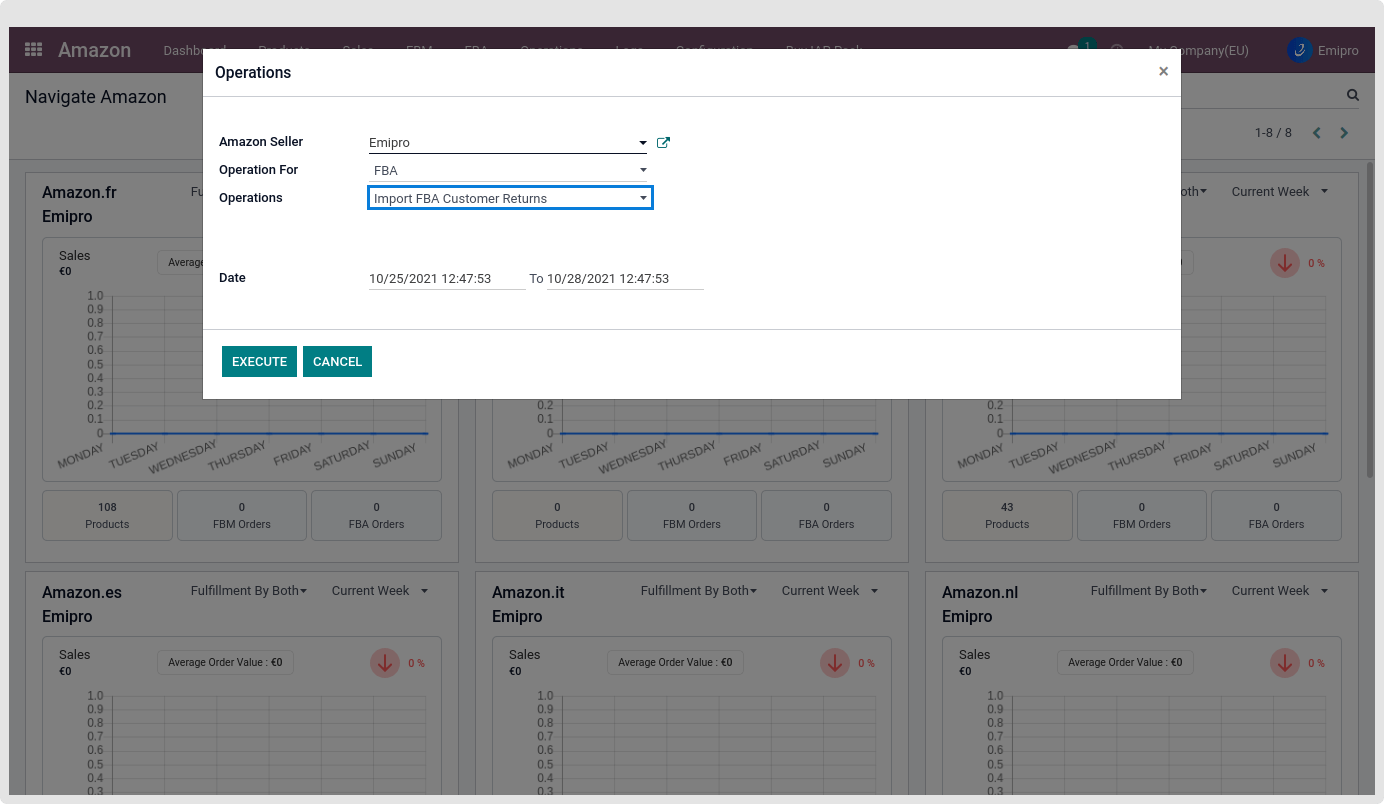This screenshot has height=804, width=1384.
Task: Click red down arrow in Amazon.es card
Action: pyautogui.click(x=385, y=662)
